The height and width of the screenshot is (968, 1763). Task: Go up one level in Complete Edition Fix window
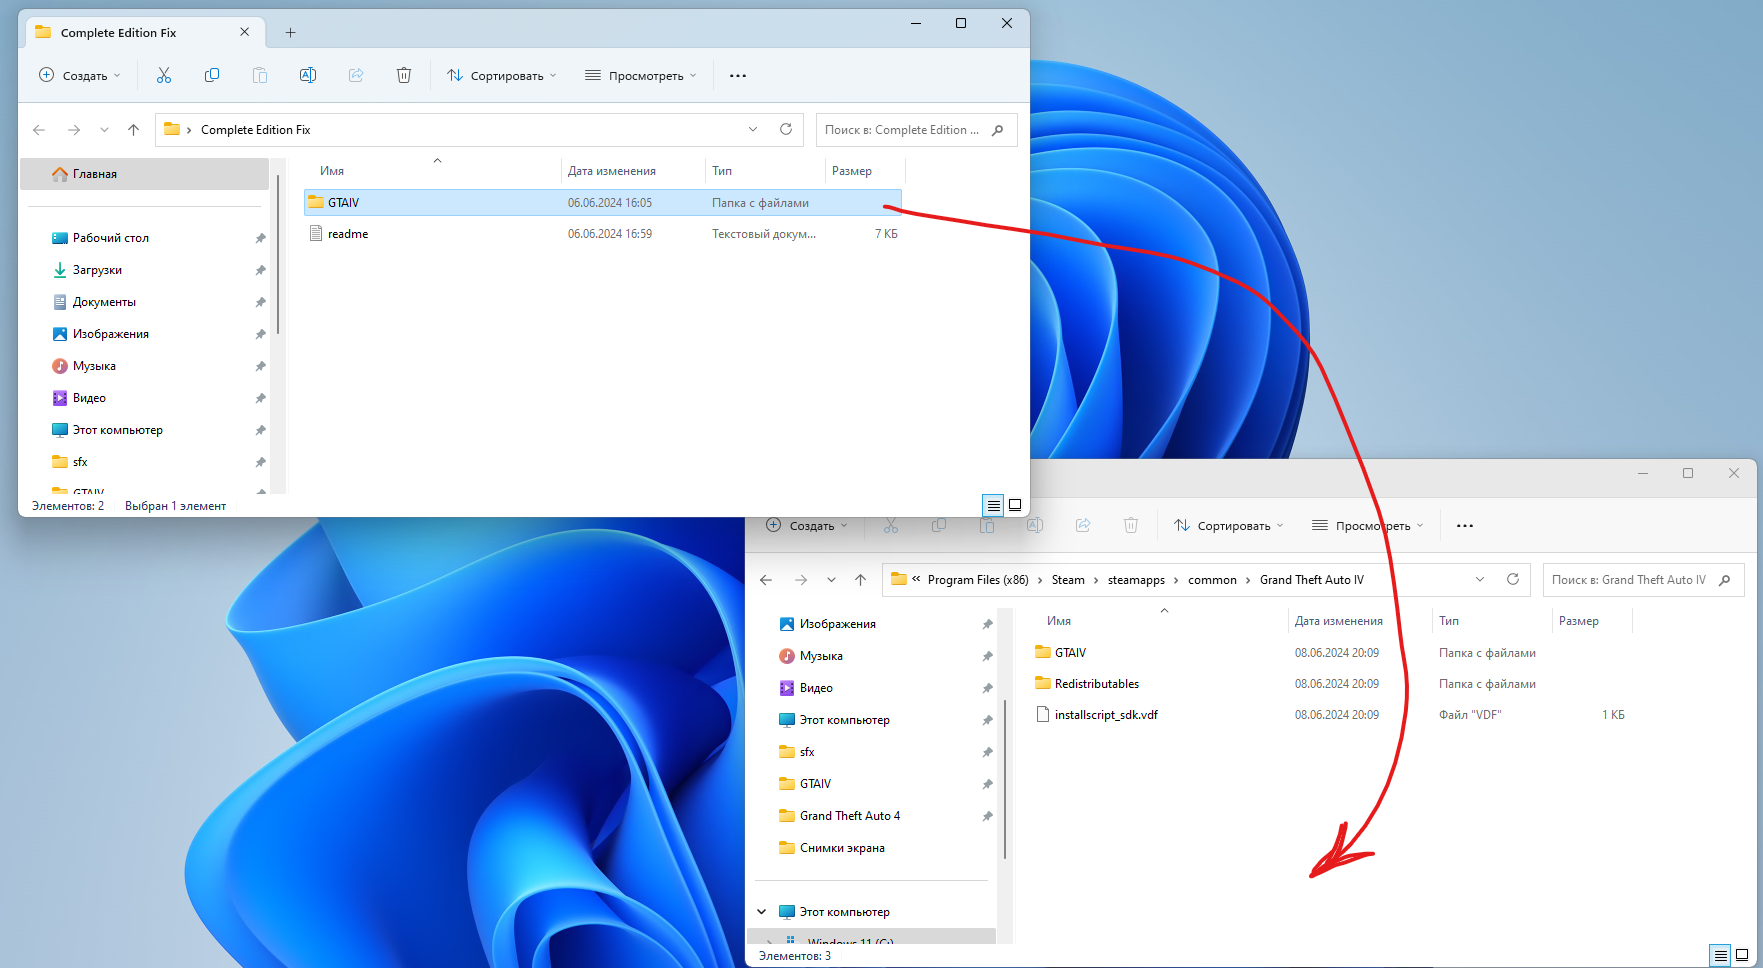tap(134, 130)
